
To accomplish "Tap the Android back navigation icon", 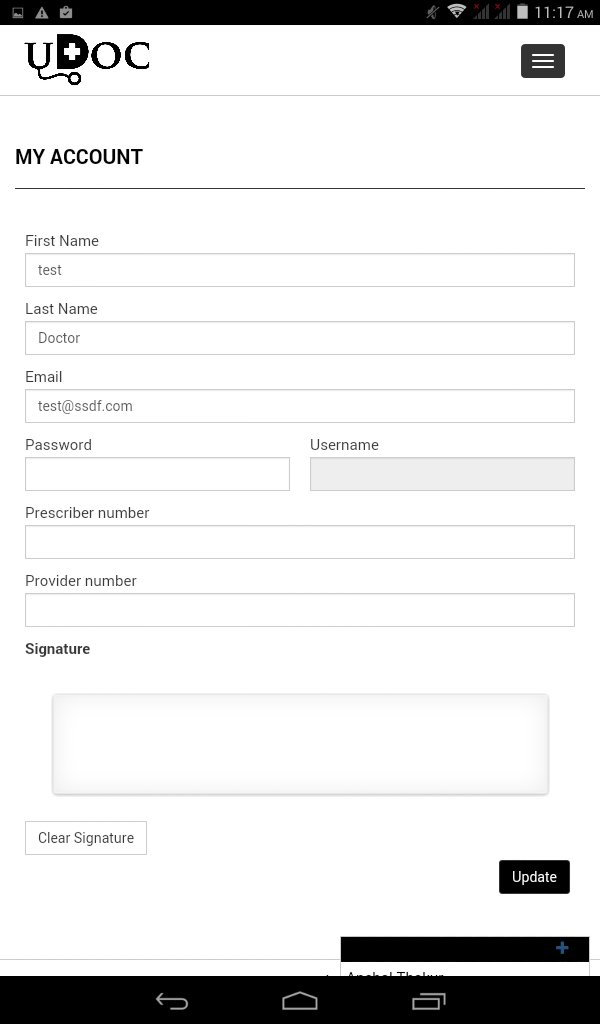I will pyautogui.click(x=172, y=1000).
